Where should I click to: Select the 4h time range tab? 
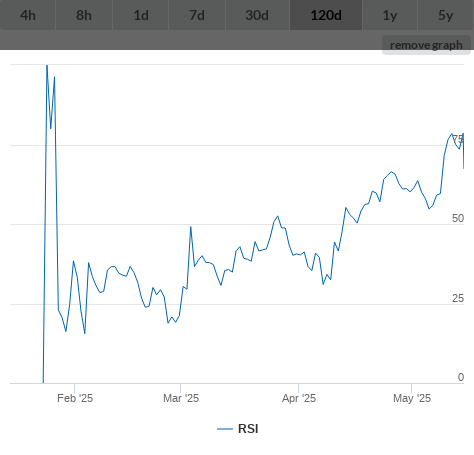[x=28, y=15]
